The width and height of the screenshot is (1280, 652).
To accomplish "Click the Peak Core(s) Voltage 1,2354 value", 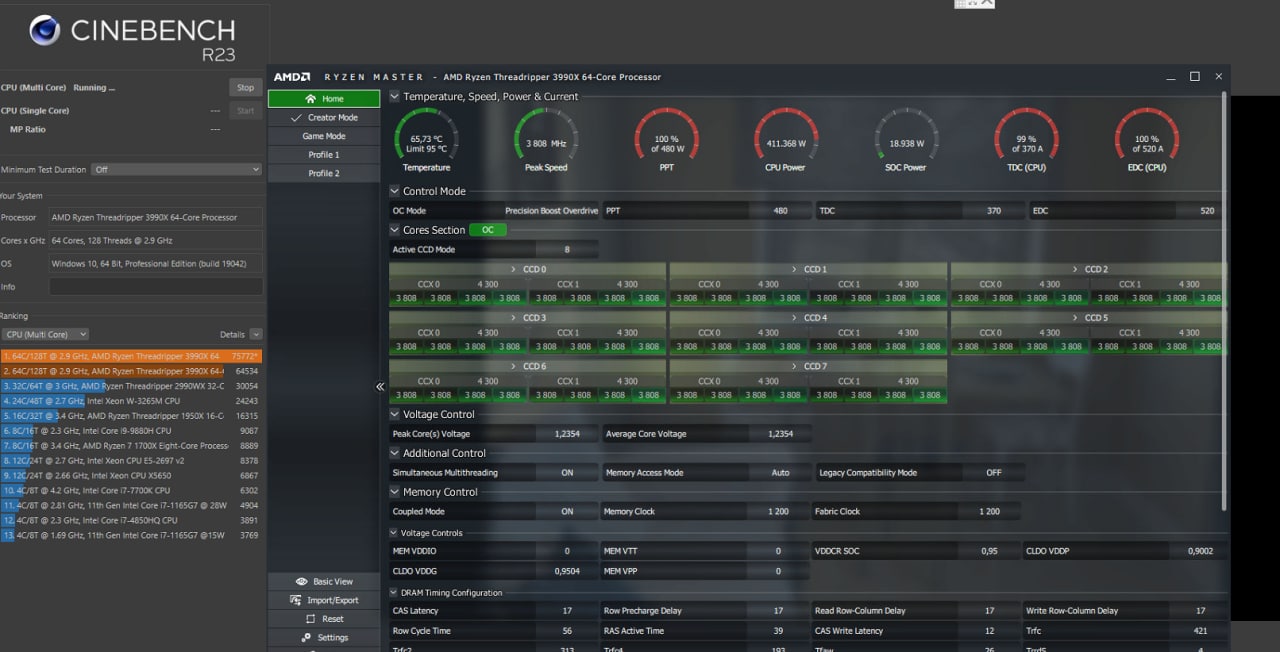I will coord(567,434).
